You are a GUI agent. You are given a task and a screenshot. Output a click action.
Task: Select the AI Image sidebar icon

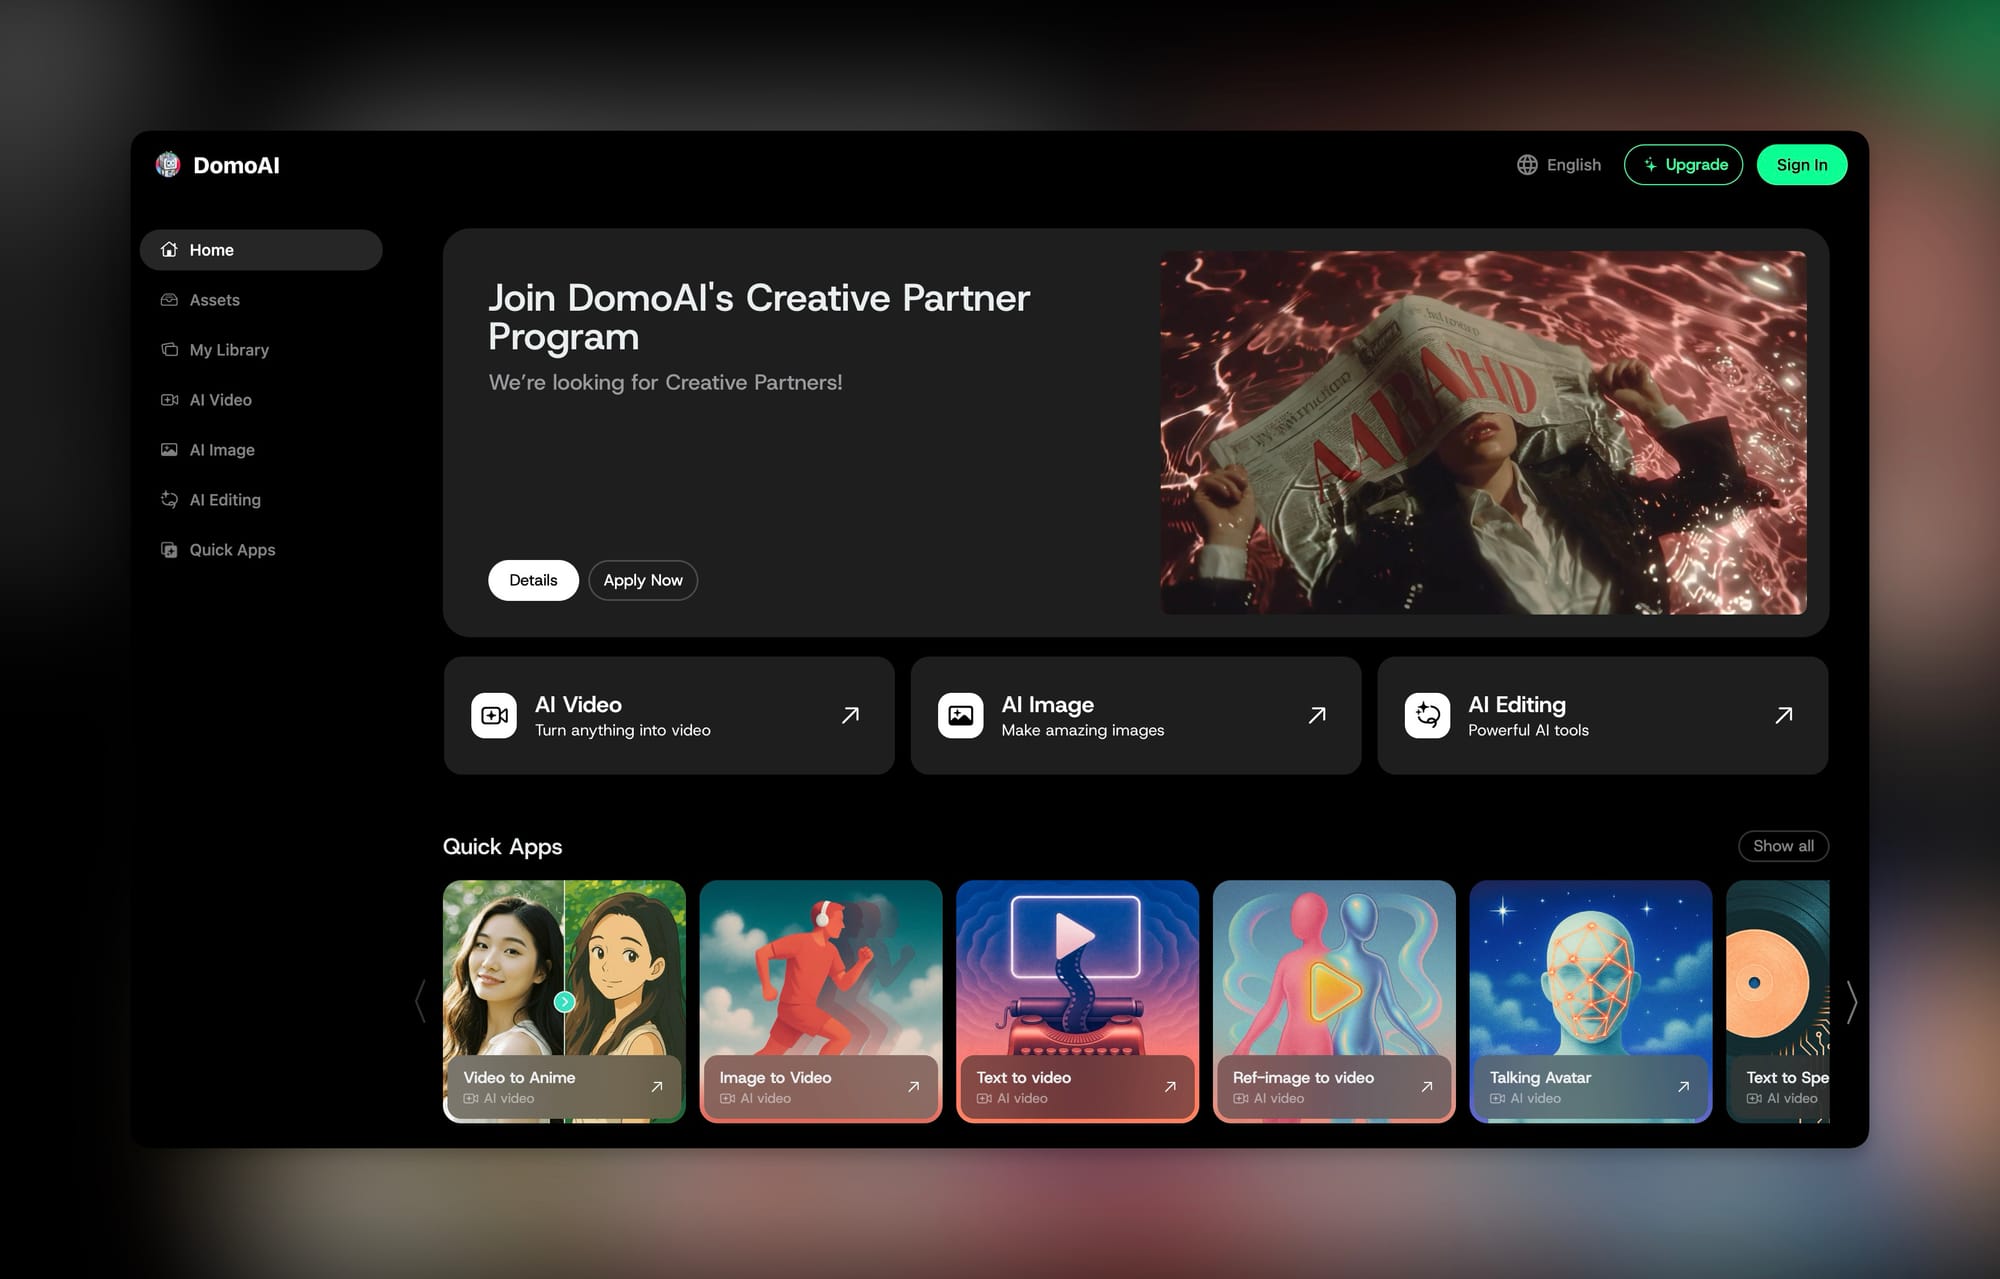(169, 449)
